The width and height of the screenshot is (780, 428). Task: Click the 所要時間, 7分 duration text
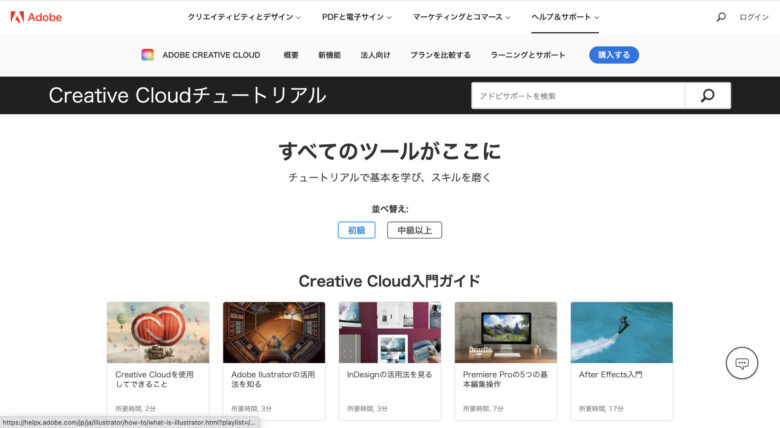point(483,409)
